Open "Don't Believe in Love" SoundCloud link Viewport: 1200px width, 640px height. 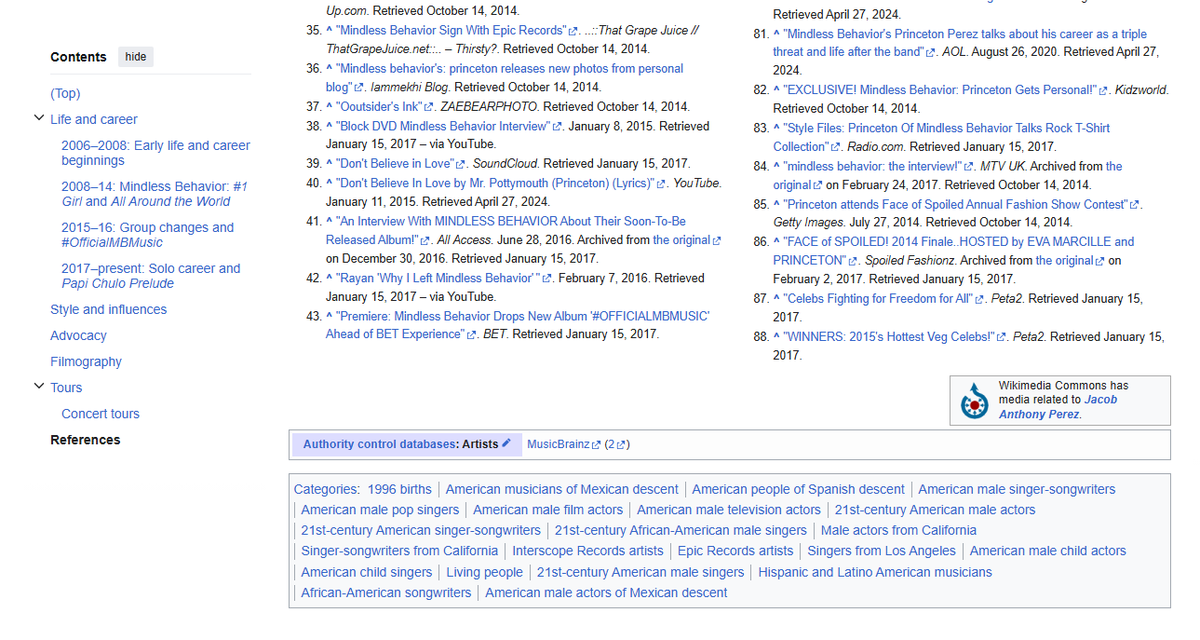402,164
